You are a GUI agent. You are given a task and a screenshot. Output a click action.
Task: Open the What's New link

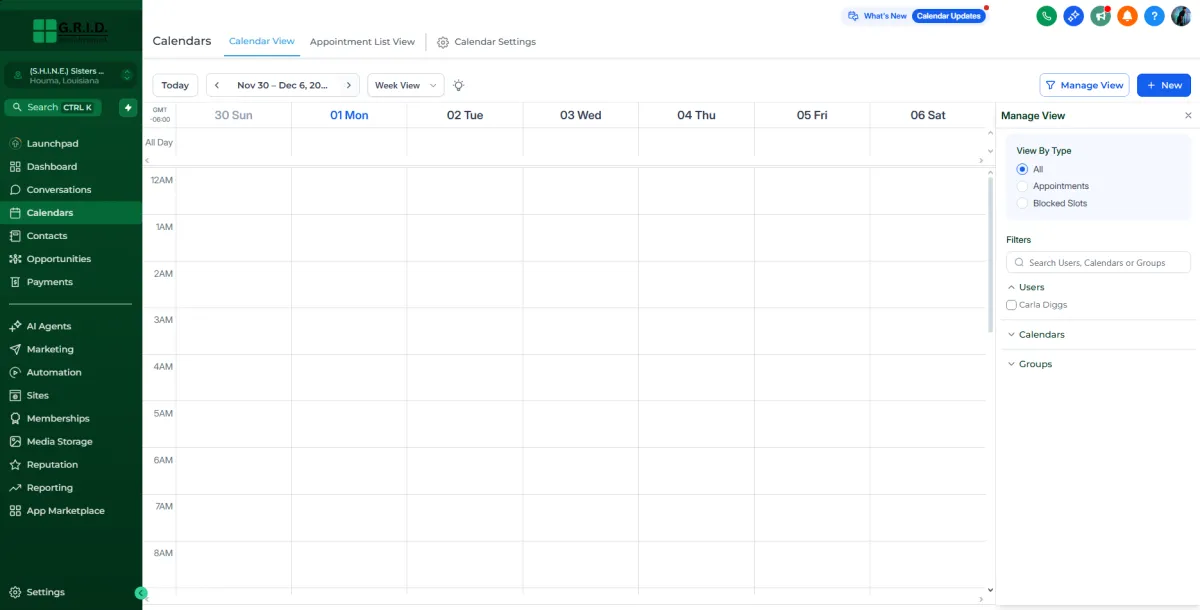[x=877, y=16]
